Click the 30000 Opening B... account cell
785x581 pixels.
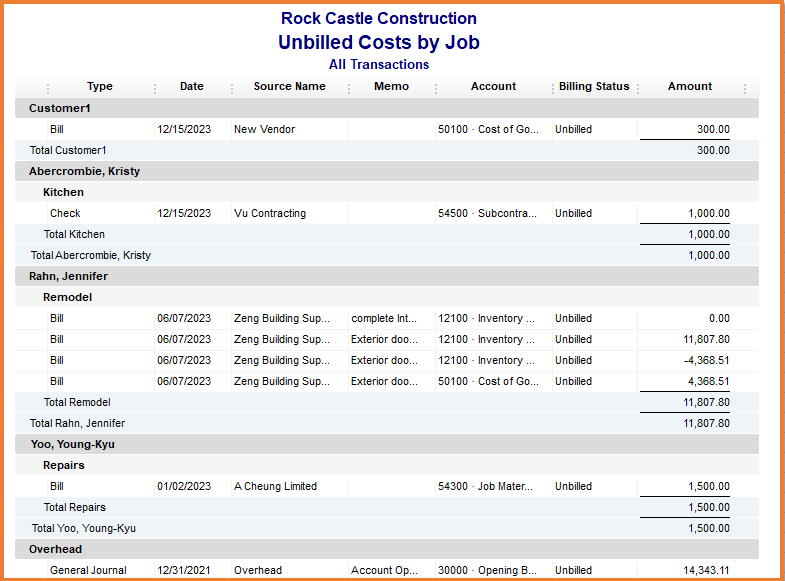(x=487, y=570)
